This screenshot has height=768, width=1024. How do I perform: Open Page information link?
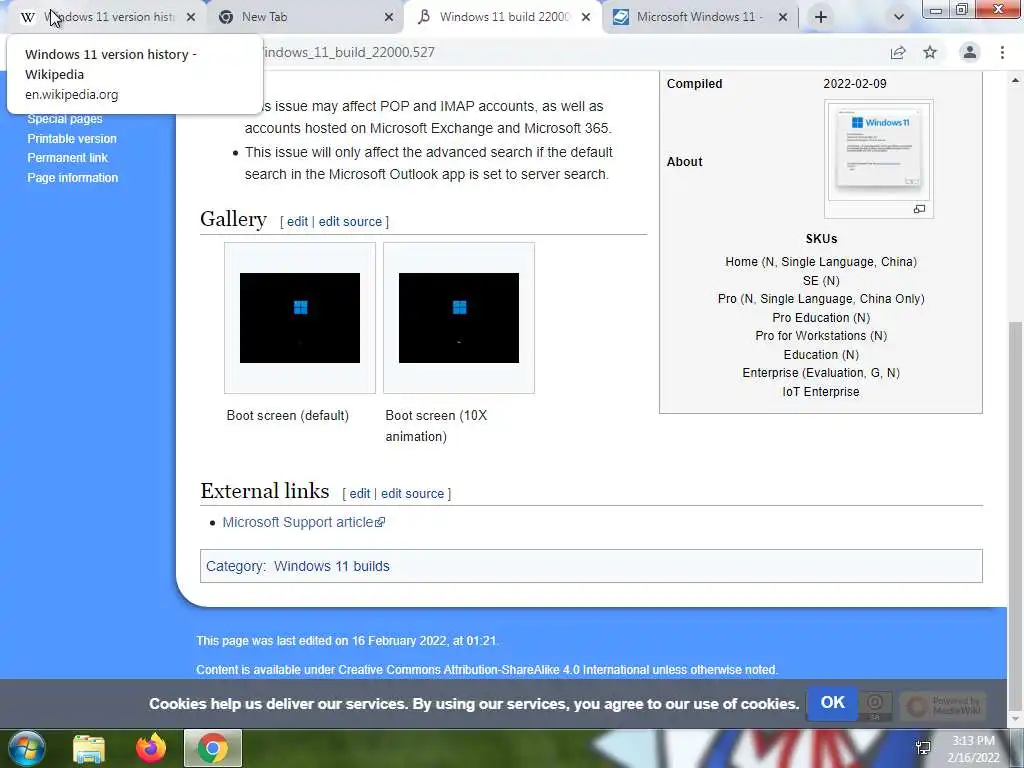[72, 178]
